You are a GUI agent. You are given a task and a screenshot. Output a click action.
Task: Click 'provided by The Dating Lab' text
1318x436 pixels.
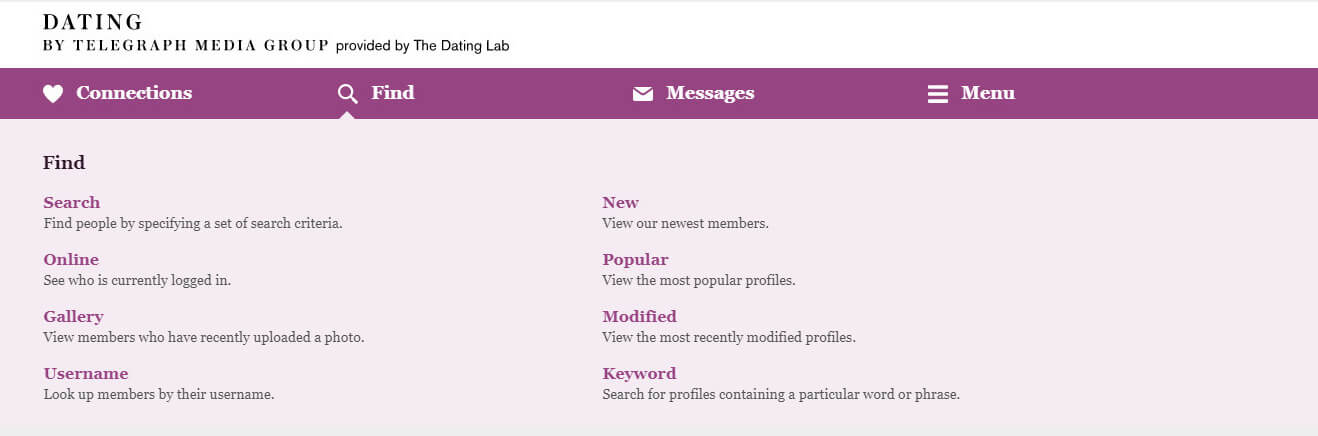point(423,46)
